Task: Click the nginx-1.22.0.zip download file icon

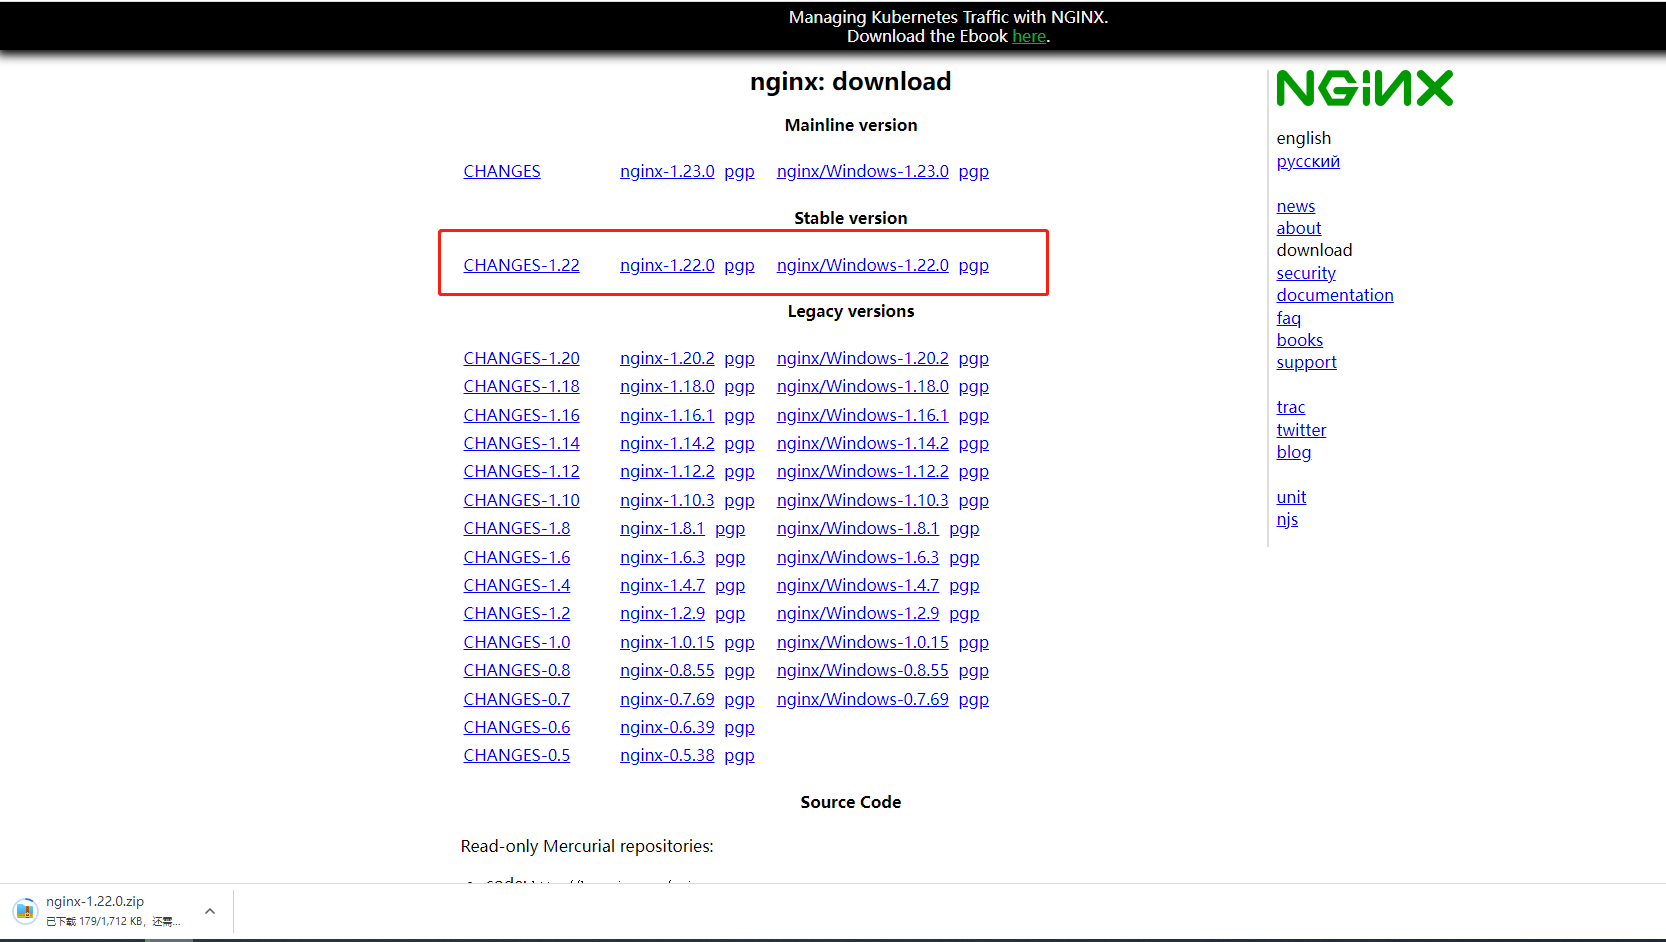Action: (x=25, y=911)
